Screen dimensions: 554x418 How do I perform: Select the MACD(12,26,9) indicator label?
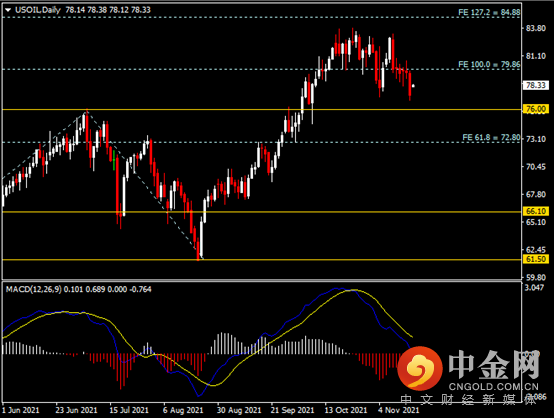pyautogui.click(x=34, y=289)
